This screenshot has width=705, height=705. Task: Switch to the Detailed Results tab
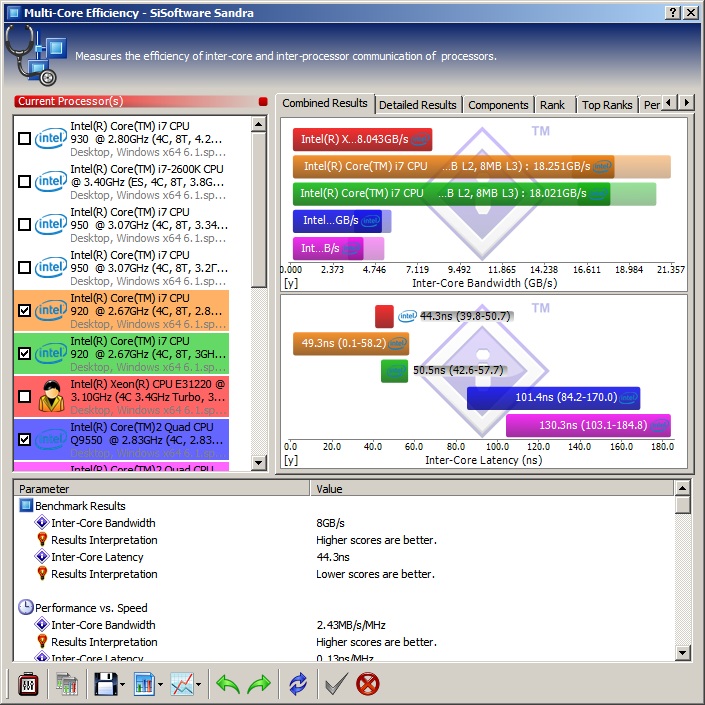pyautogui.click(x=418, y=105)
